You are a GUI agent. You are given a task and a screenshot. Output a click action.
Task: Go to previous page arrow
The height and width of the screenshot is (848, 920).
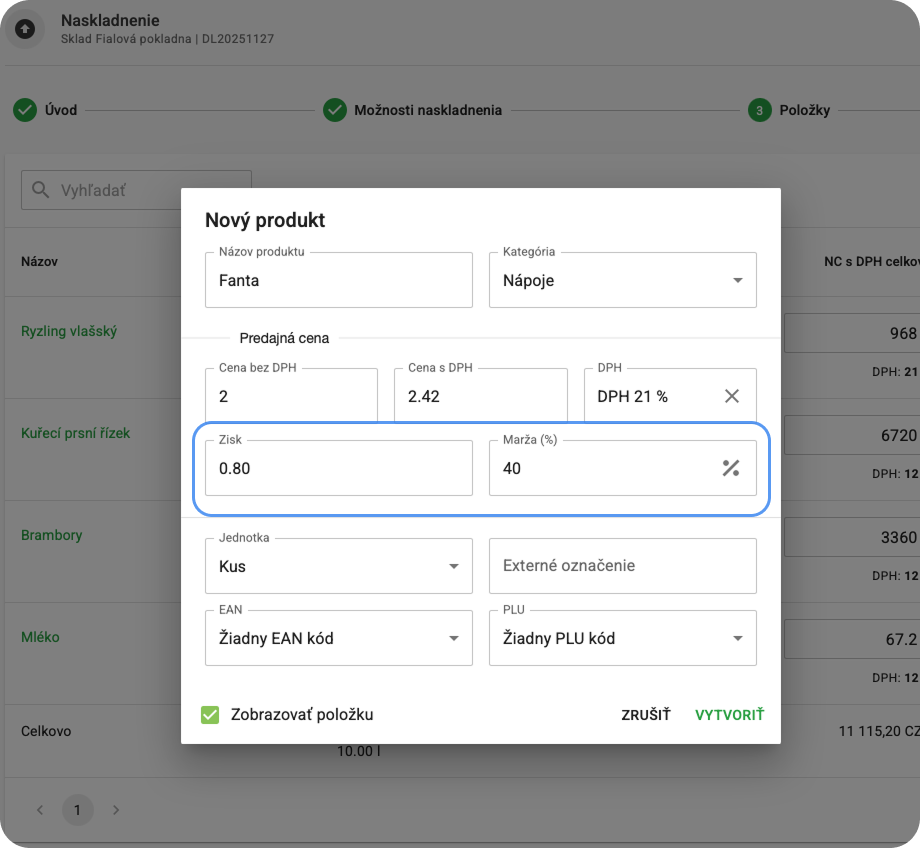click(x=40, y=810)
